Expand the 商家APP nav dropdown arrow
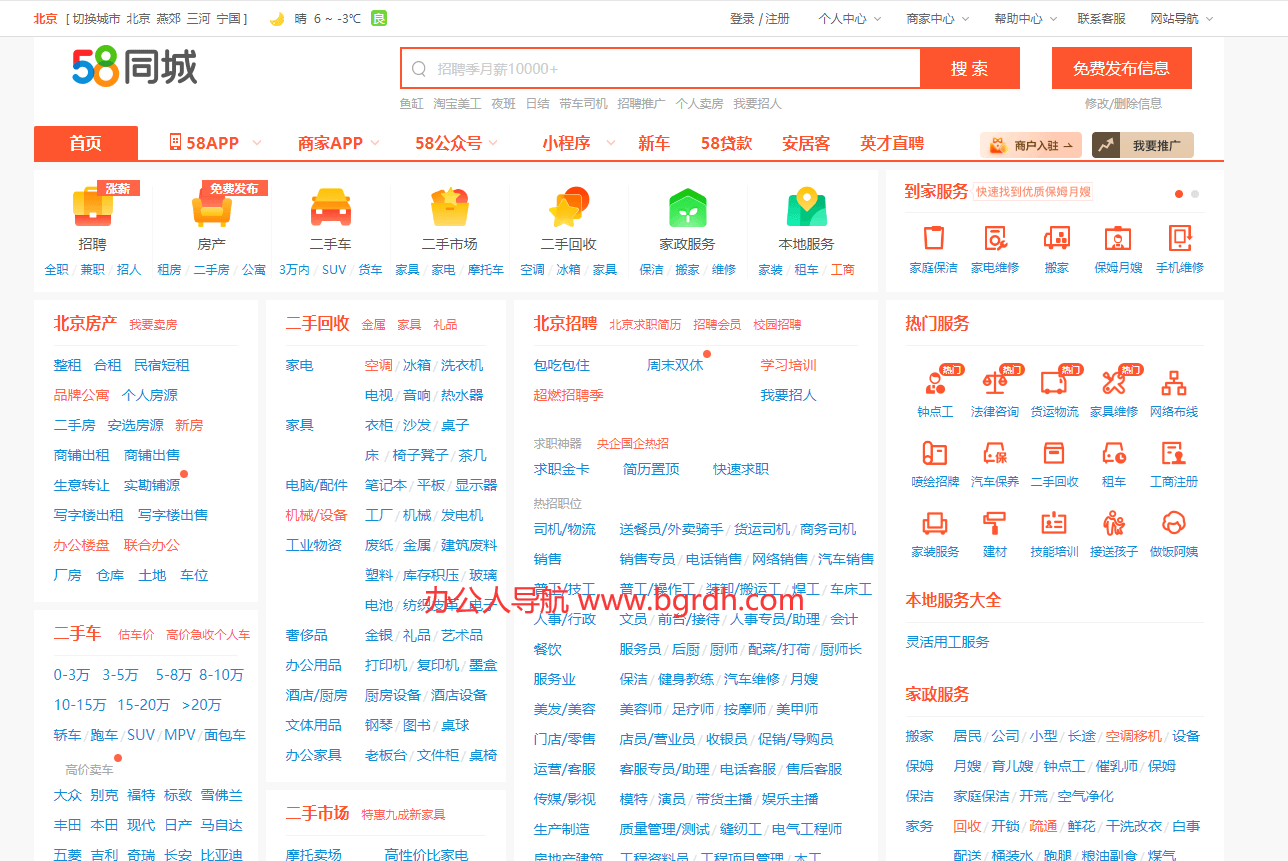Image resolution: width=1288 pixels, height=861 pixels. point(373,143)
